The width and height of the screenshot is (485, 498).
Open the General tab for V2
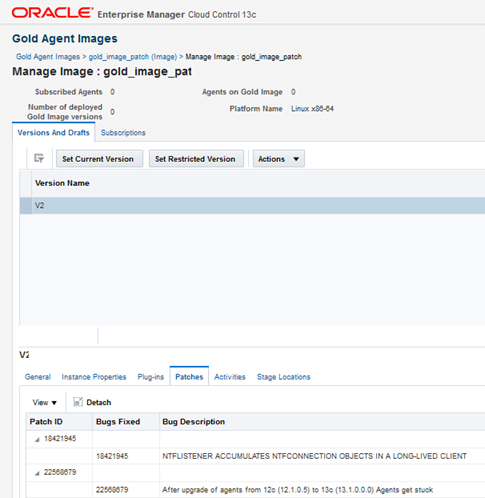pos(38,377)
